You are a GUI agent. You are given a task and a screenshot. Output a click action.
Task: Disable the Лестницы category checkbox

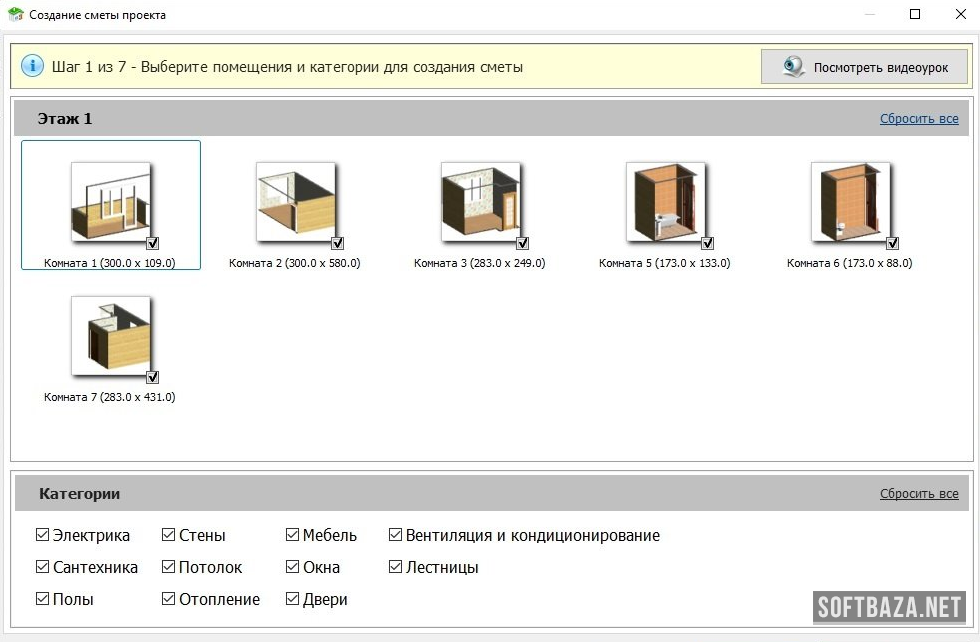396,567
